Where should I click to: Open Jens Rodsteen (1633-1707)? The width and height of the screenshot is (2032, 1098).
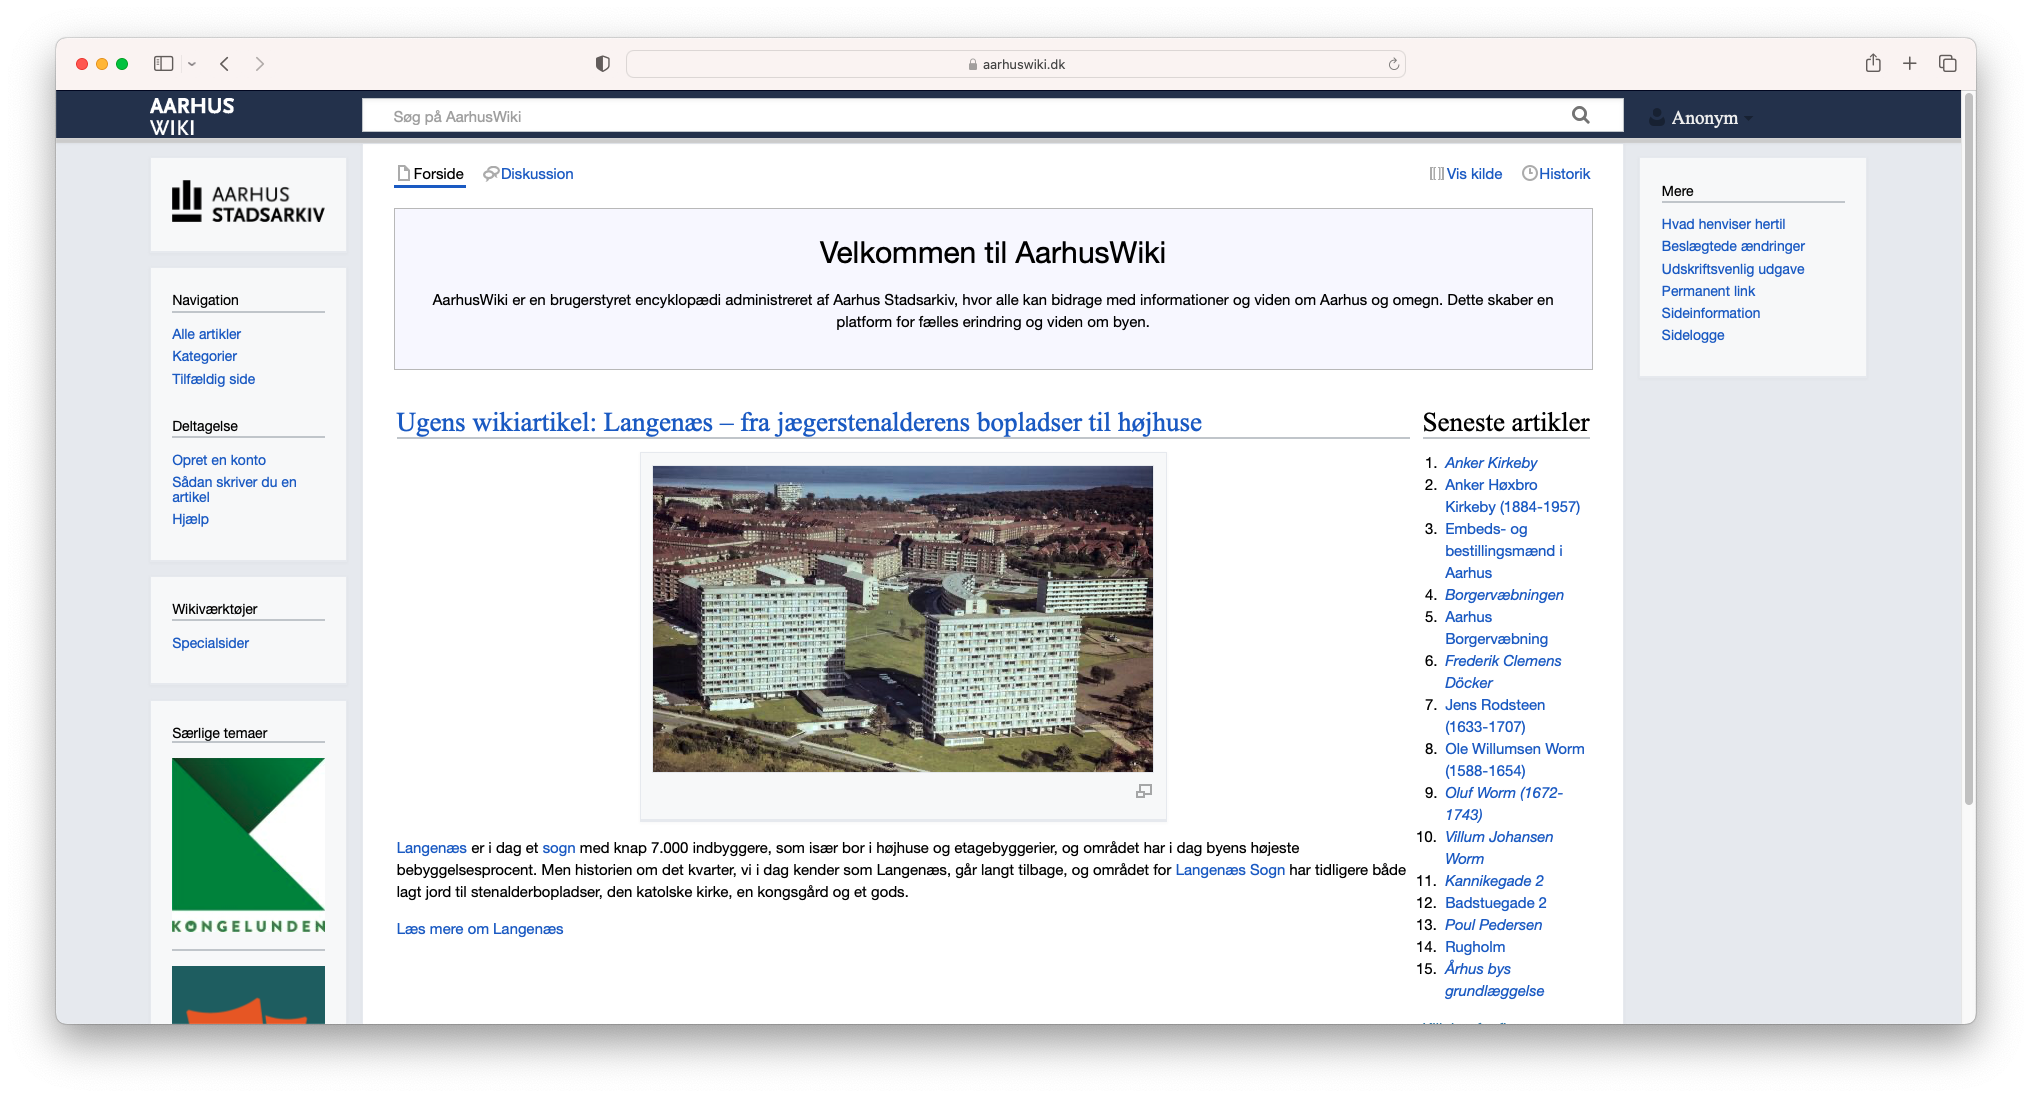click(1494, 716)
